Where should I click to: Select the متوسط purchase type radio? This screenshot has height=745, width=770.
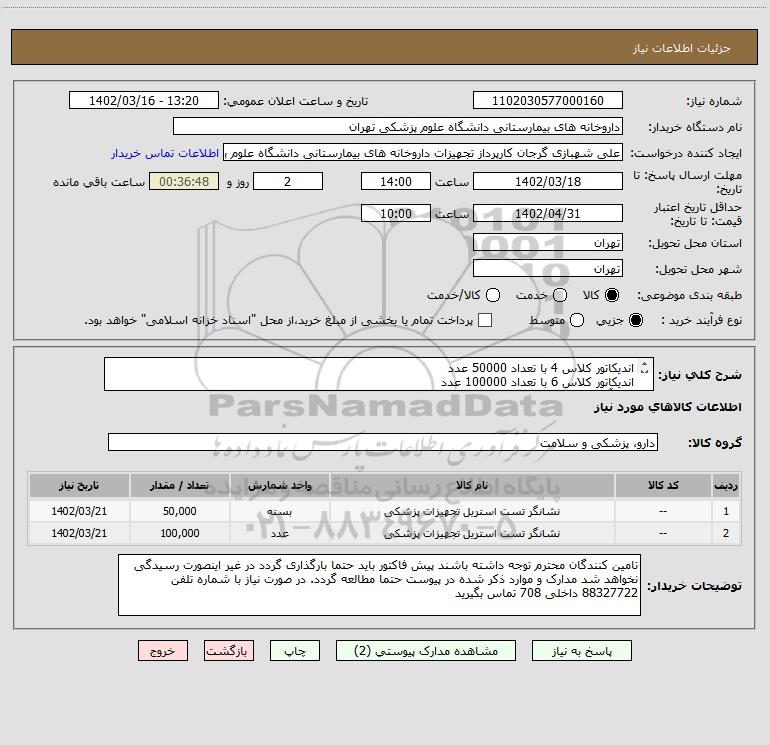click(577, 321)
